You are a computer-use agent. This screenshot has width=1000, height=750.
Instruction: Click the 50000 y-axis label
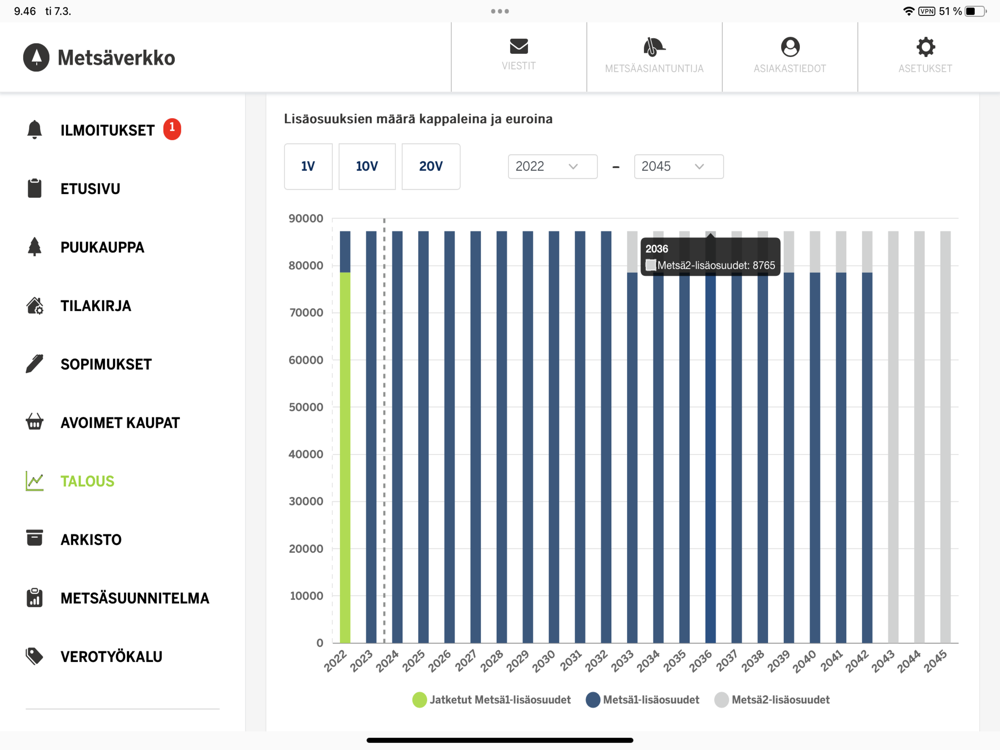pyautogui.click(x=306, y=407)
